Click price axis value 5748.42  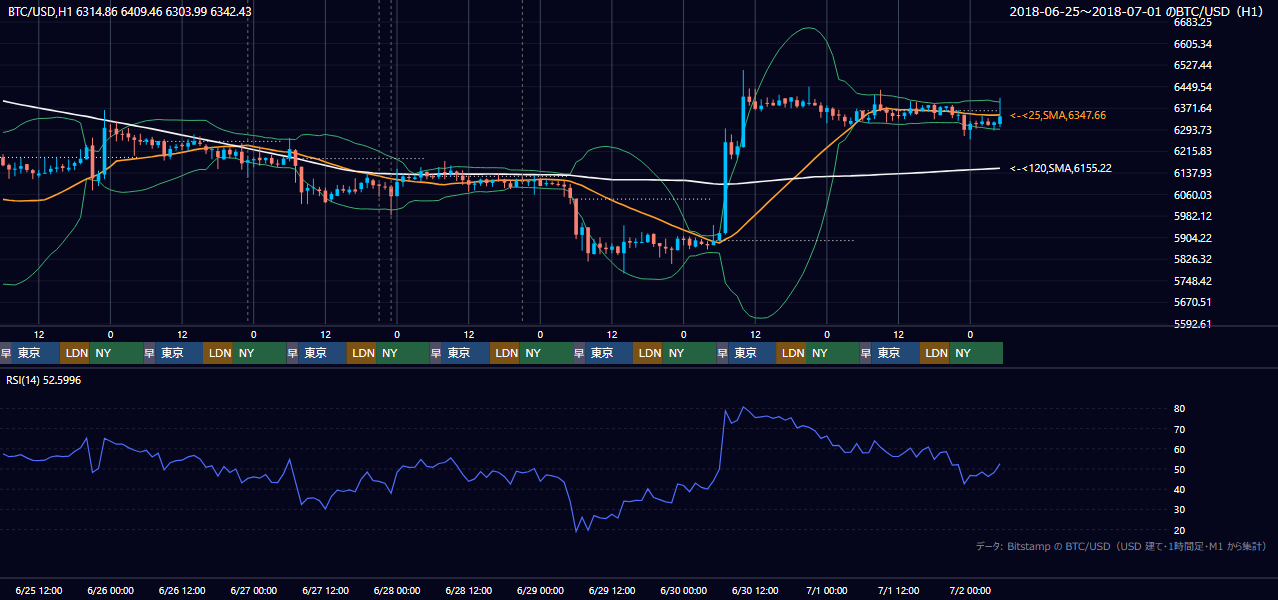point(1193,281)
